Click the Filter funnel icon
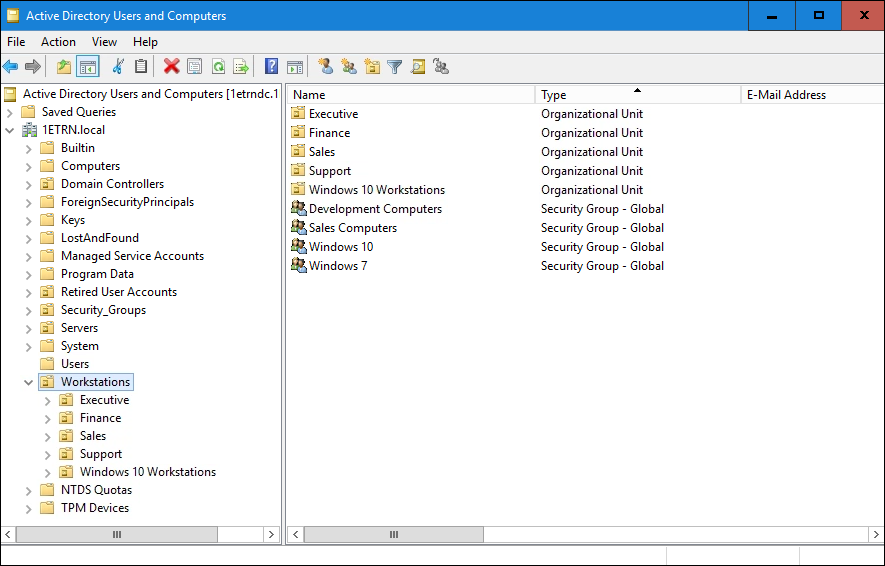Viewport: 885px width, 566px height. [395, 67]
